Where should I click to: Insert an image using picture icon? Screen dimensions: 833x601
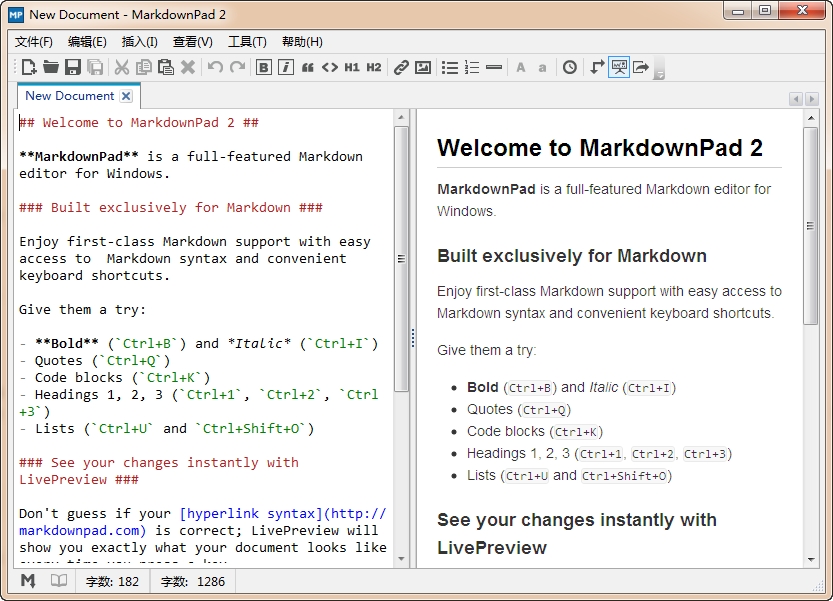(423, 67)
